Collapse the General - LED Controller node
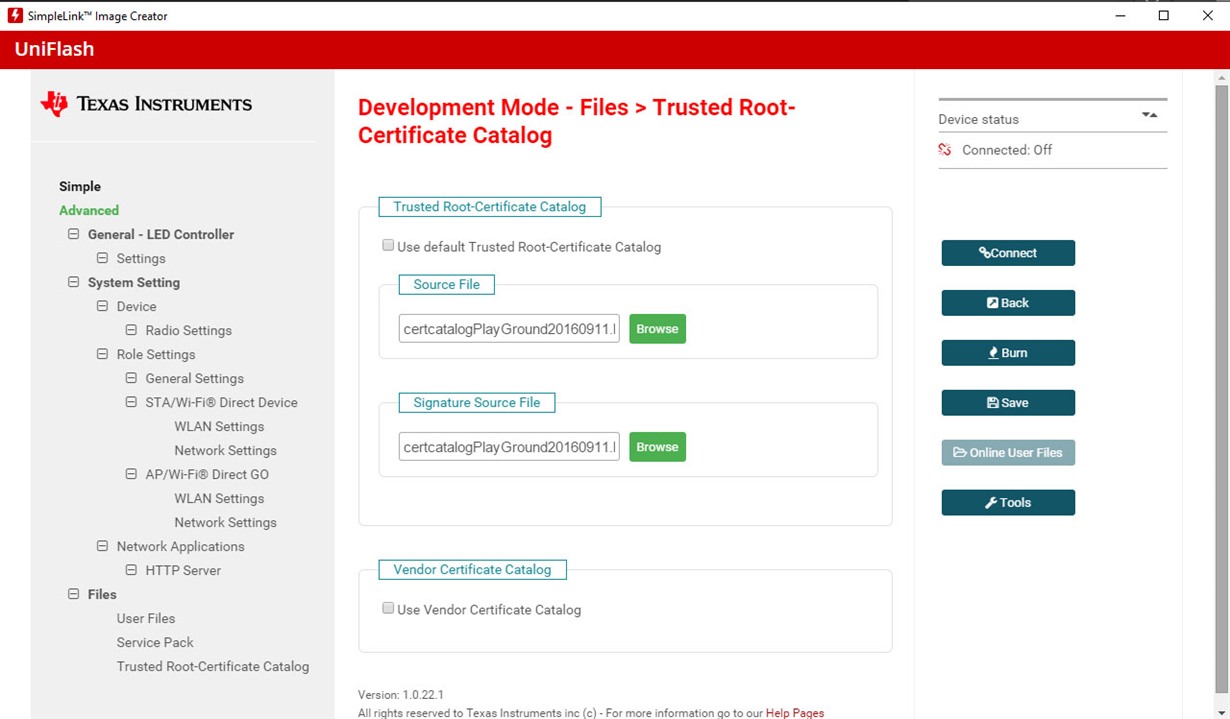The height and width of the screenshot is (719, 1230). 73,234
